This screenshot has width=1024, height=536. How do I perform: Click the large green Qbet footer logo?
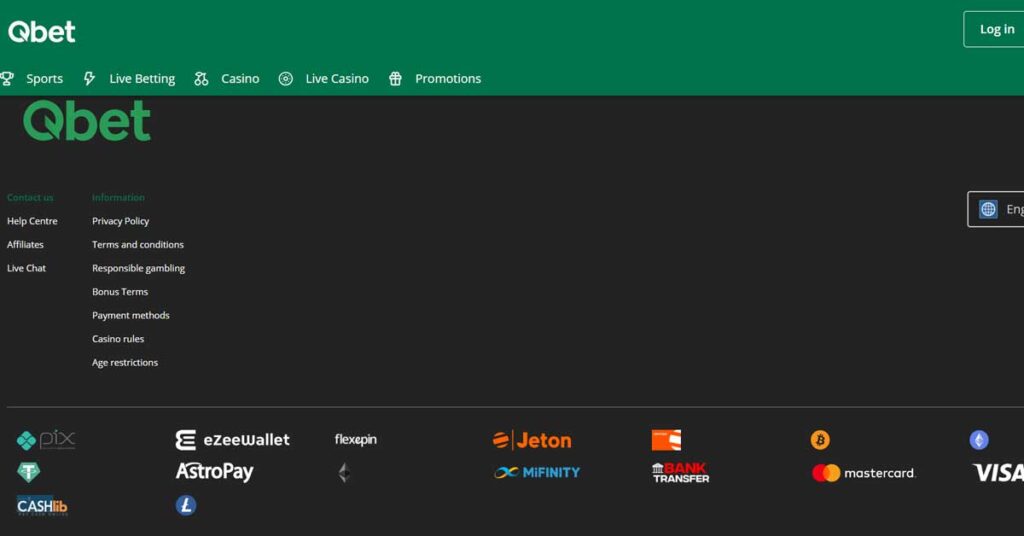tap(87, 121)
